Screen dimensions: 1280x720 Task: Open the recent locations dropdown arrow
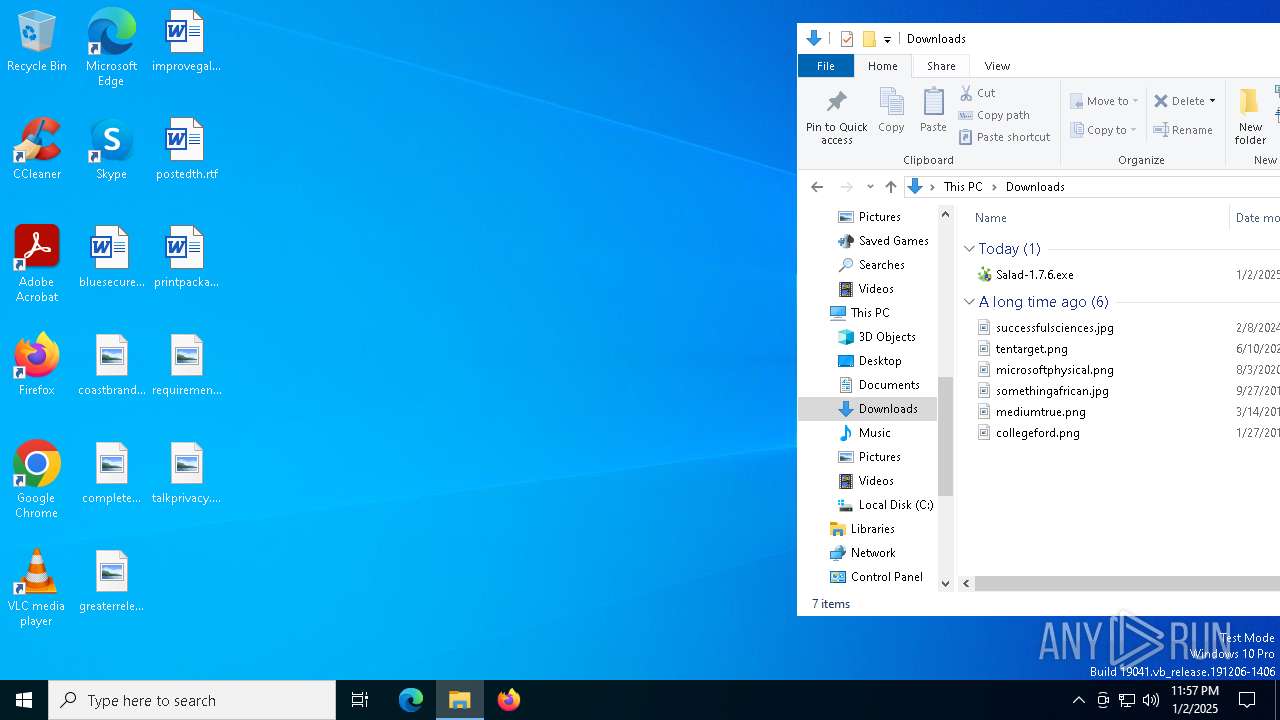(x=870, y=187)
